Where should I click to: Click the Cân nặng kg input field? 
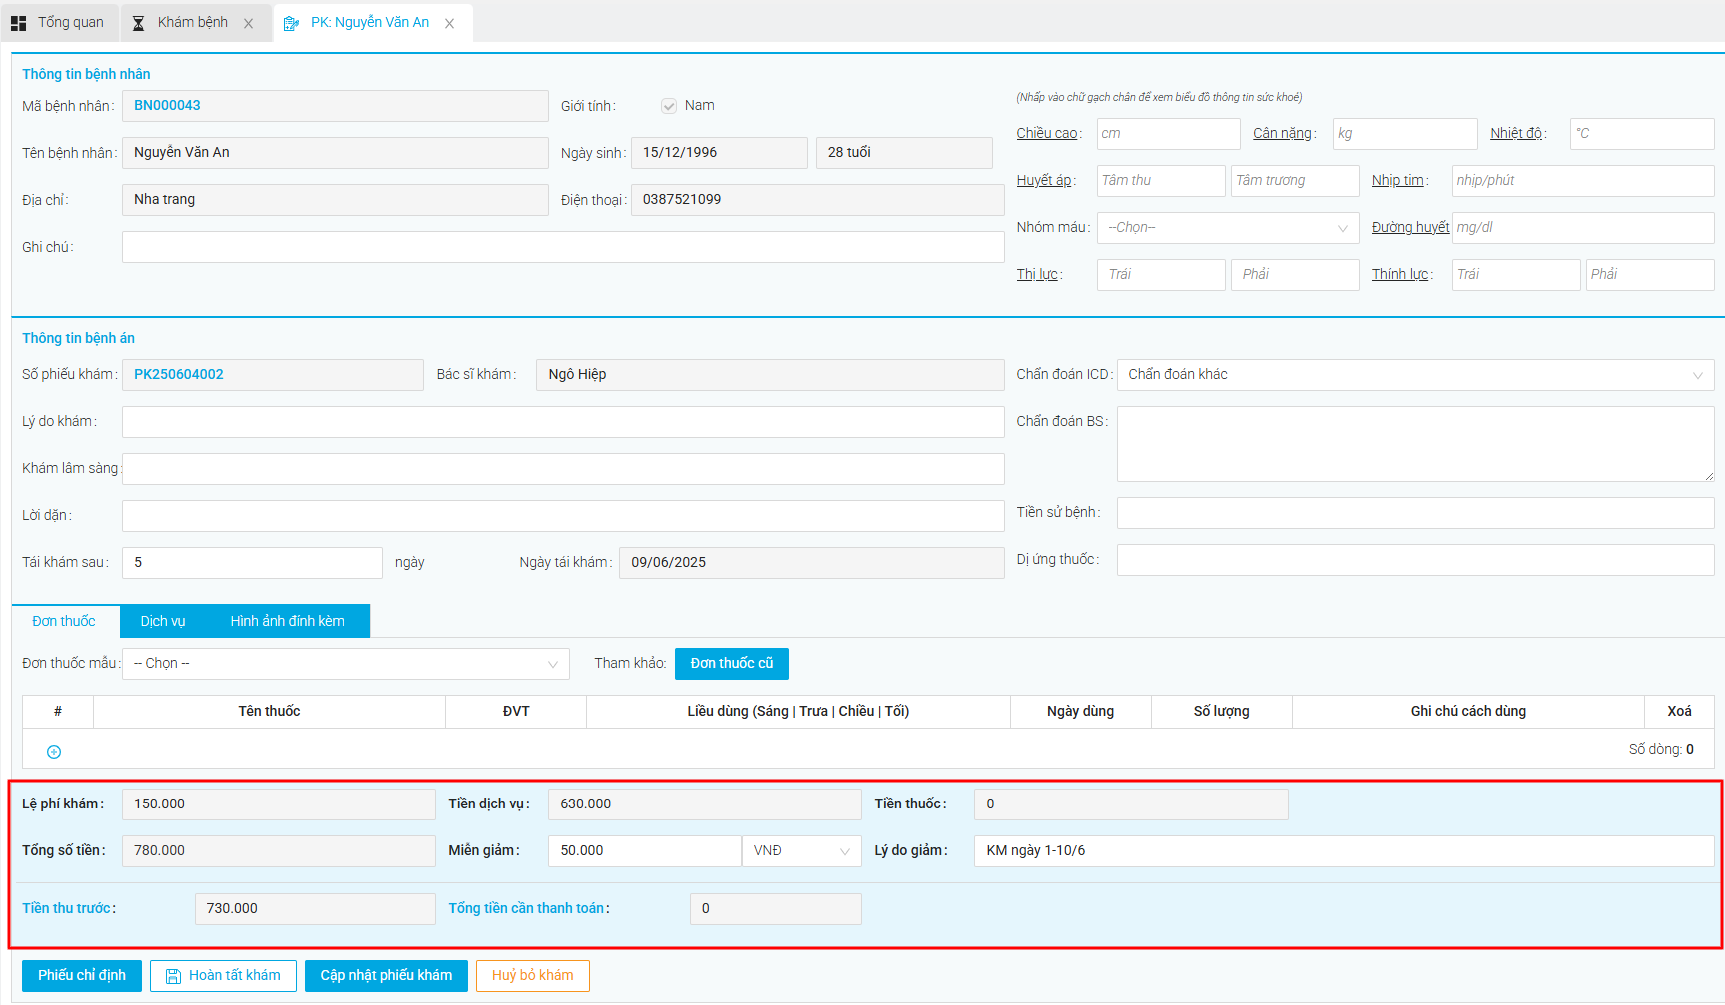1405,134
